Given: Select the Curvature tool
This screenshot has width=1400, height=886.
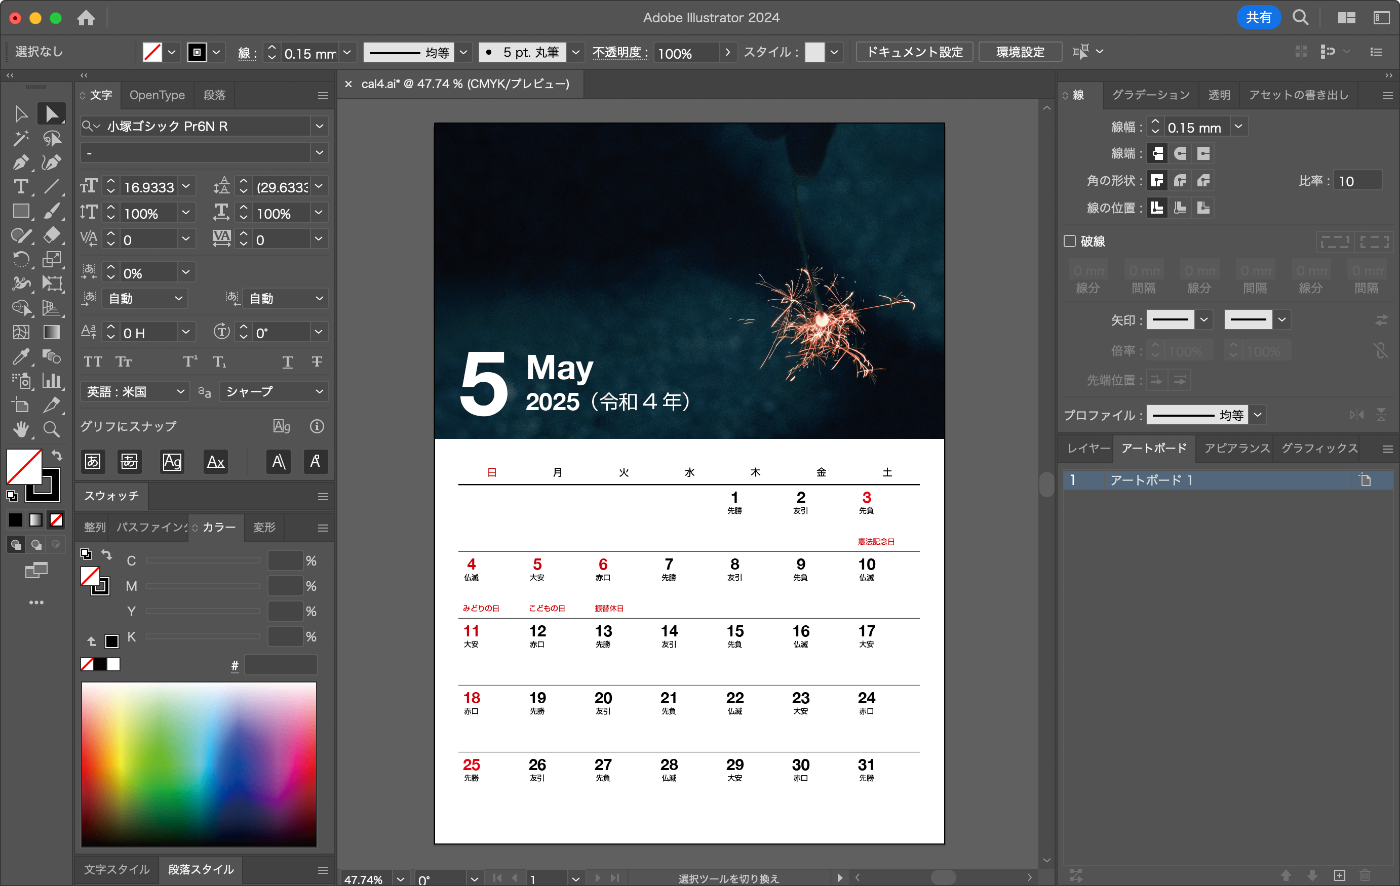Looking at the screenshot, I should [52, 162].
